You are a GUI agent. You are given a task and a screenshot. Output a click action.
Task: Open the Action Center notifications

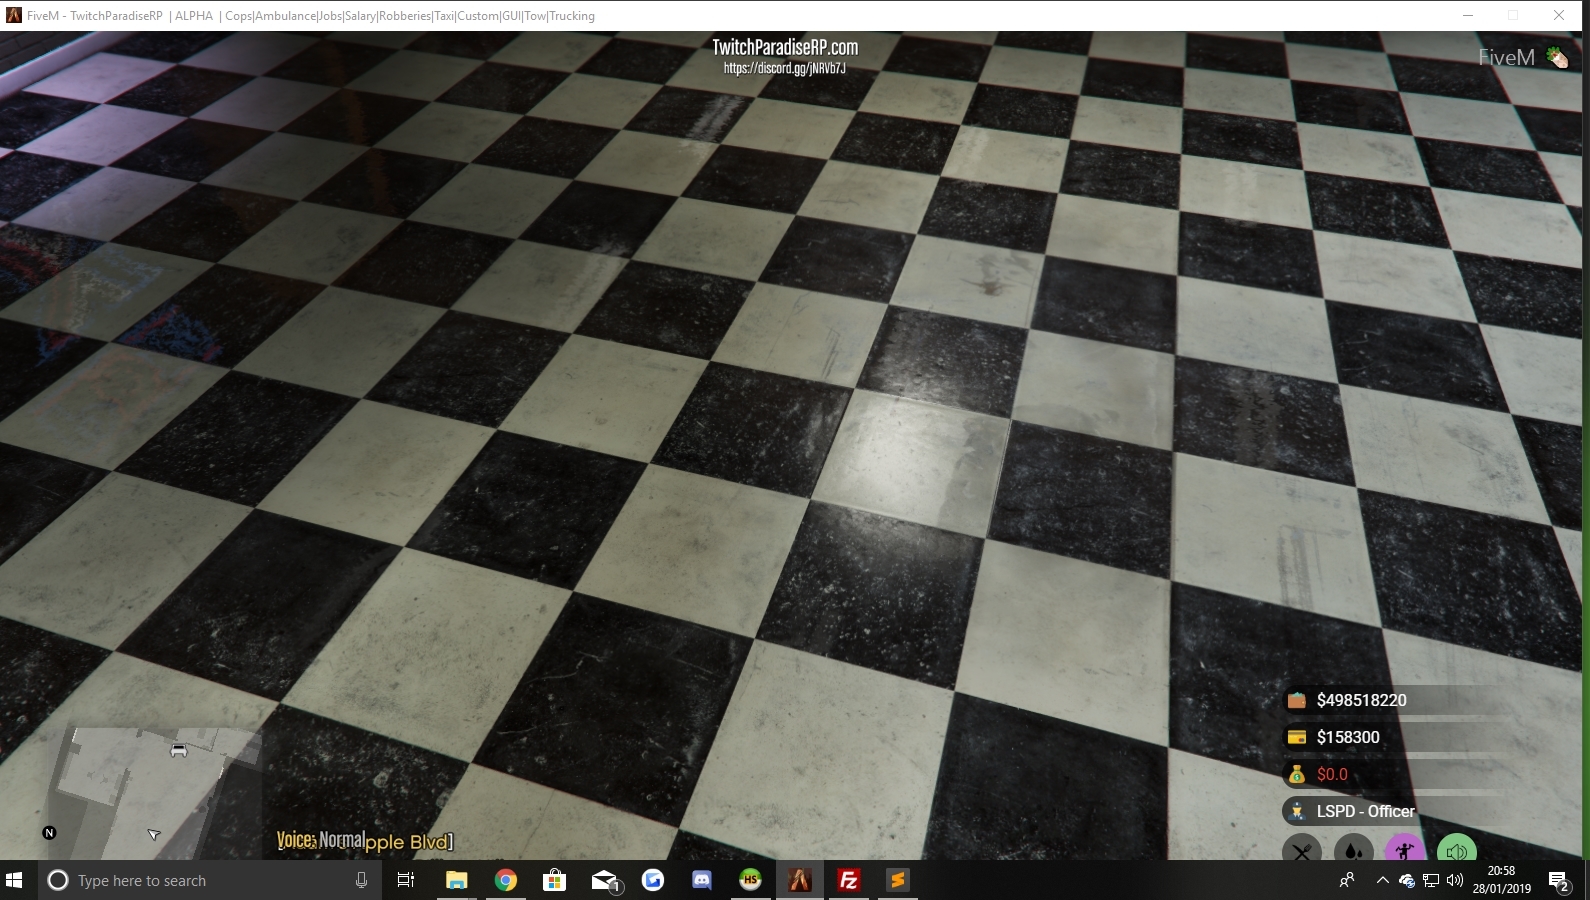[x=1558, y=880]
